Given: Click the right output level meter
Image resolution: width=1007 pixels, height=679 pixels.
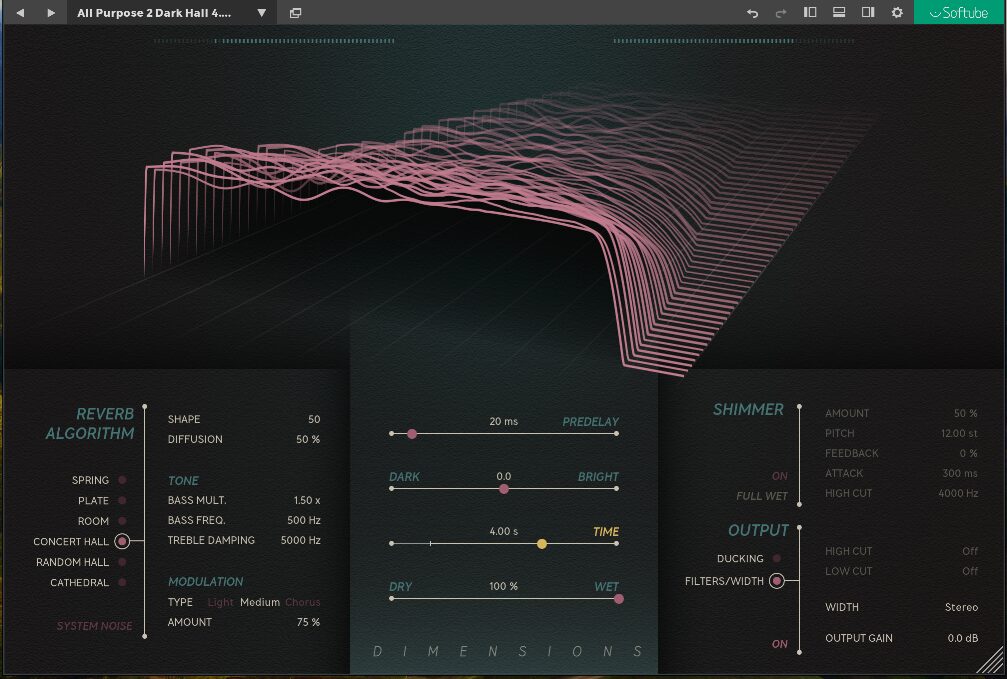Looking at the screenshot, I should (x=733, y=41).
